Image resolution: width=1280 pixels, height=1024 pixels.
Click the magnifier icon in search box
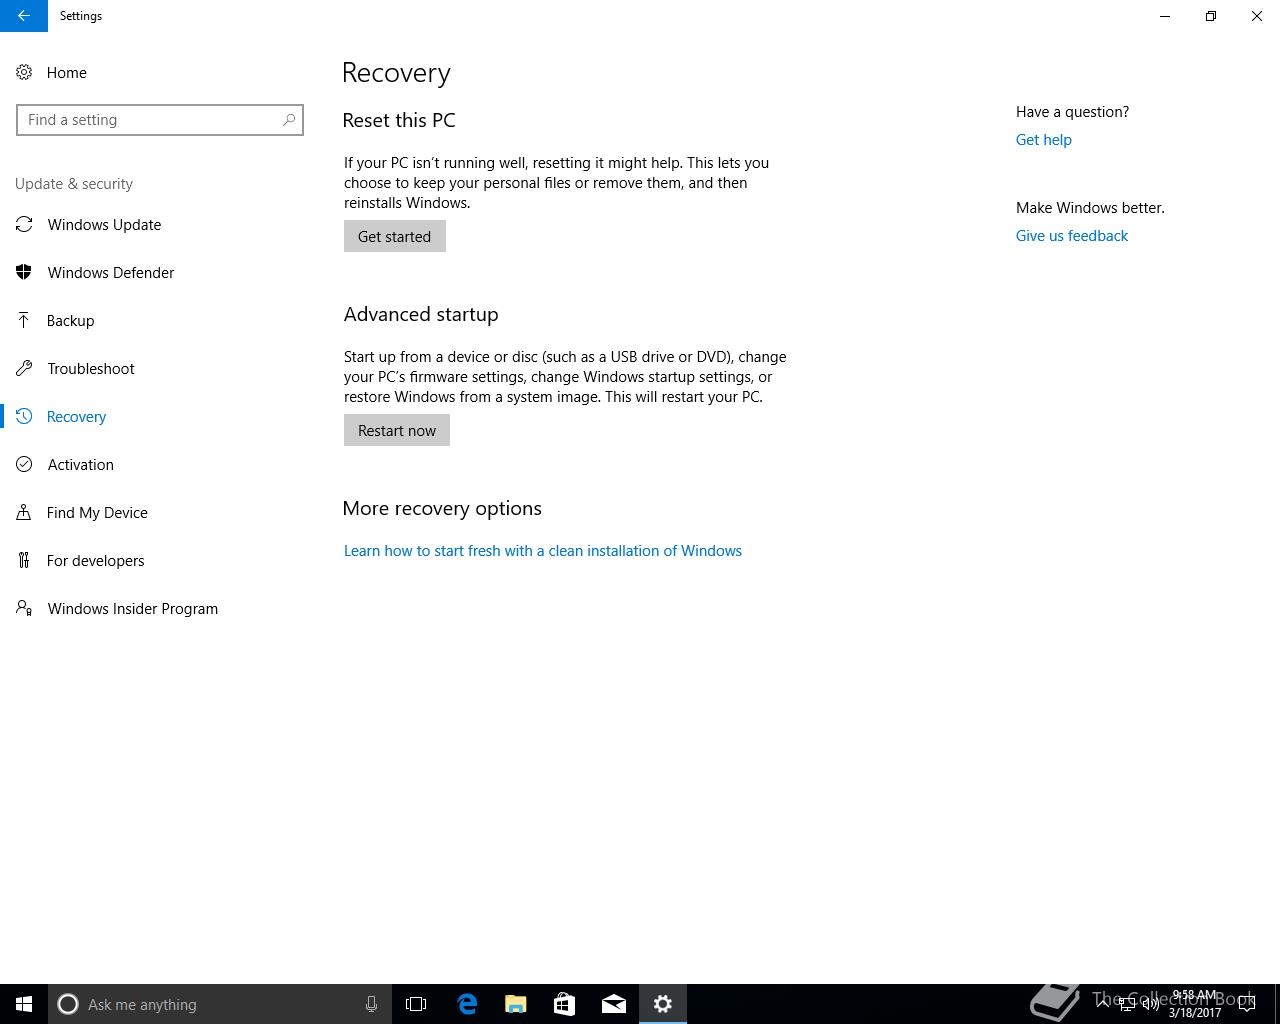coord(289,120)
